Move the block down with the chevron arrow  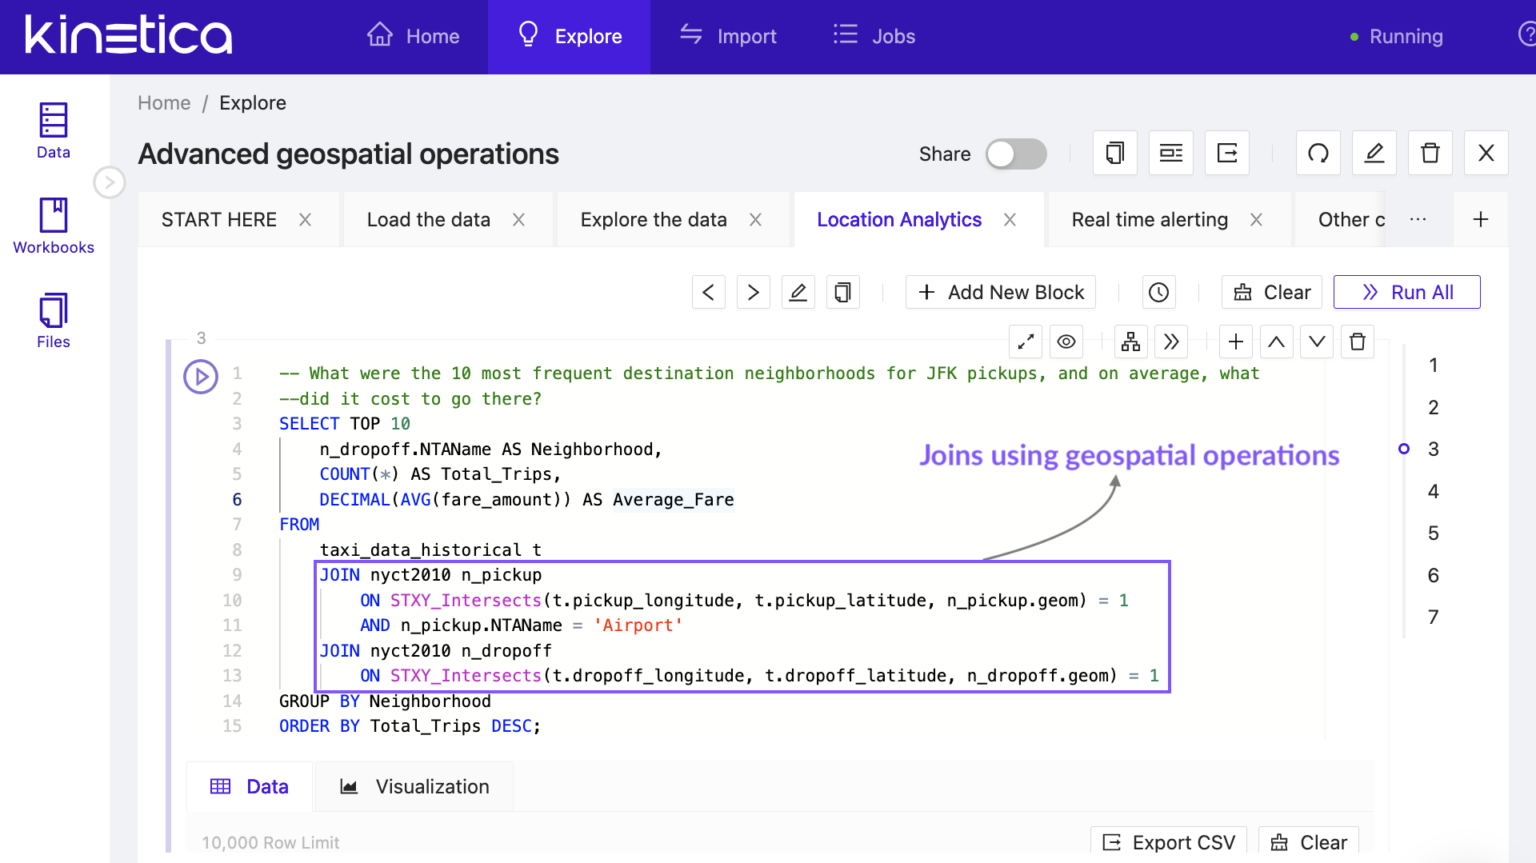(1316, 341)
